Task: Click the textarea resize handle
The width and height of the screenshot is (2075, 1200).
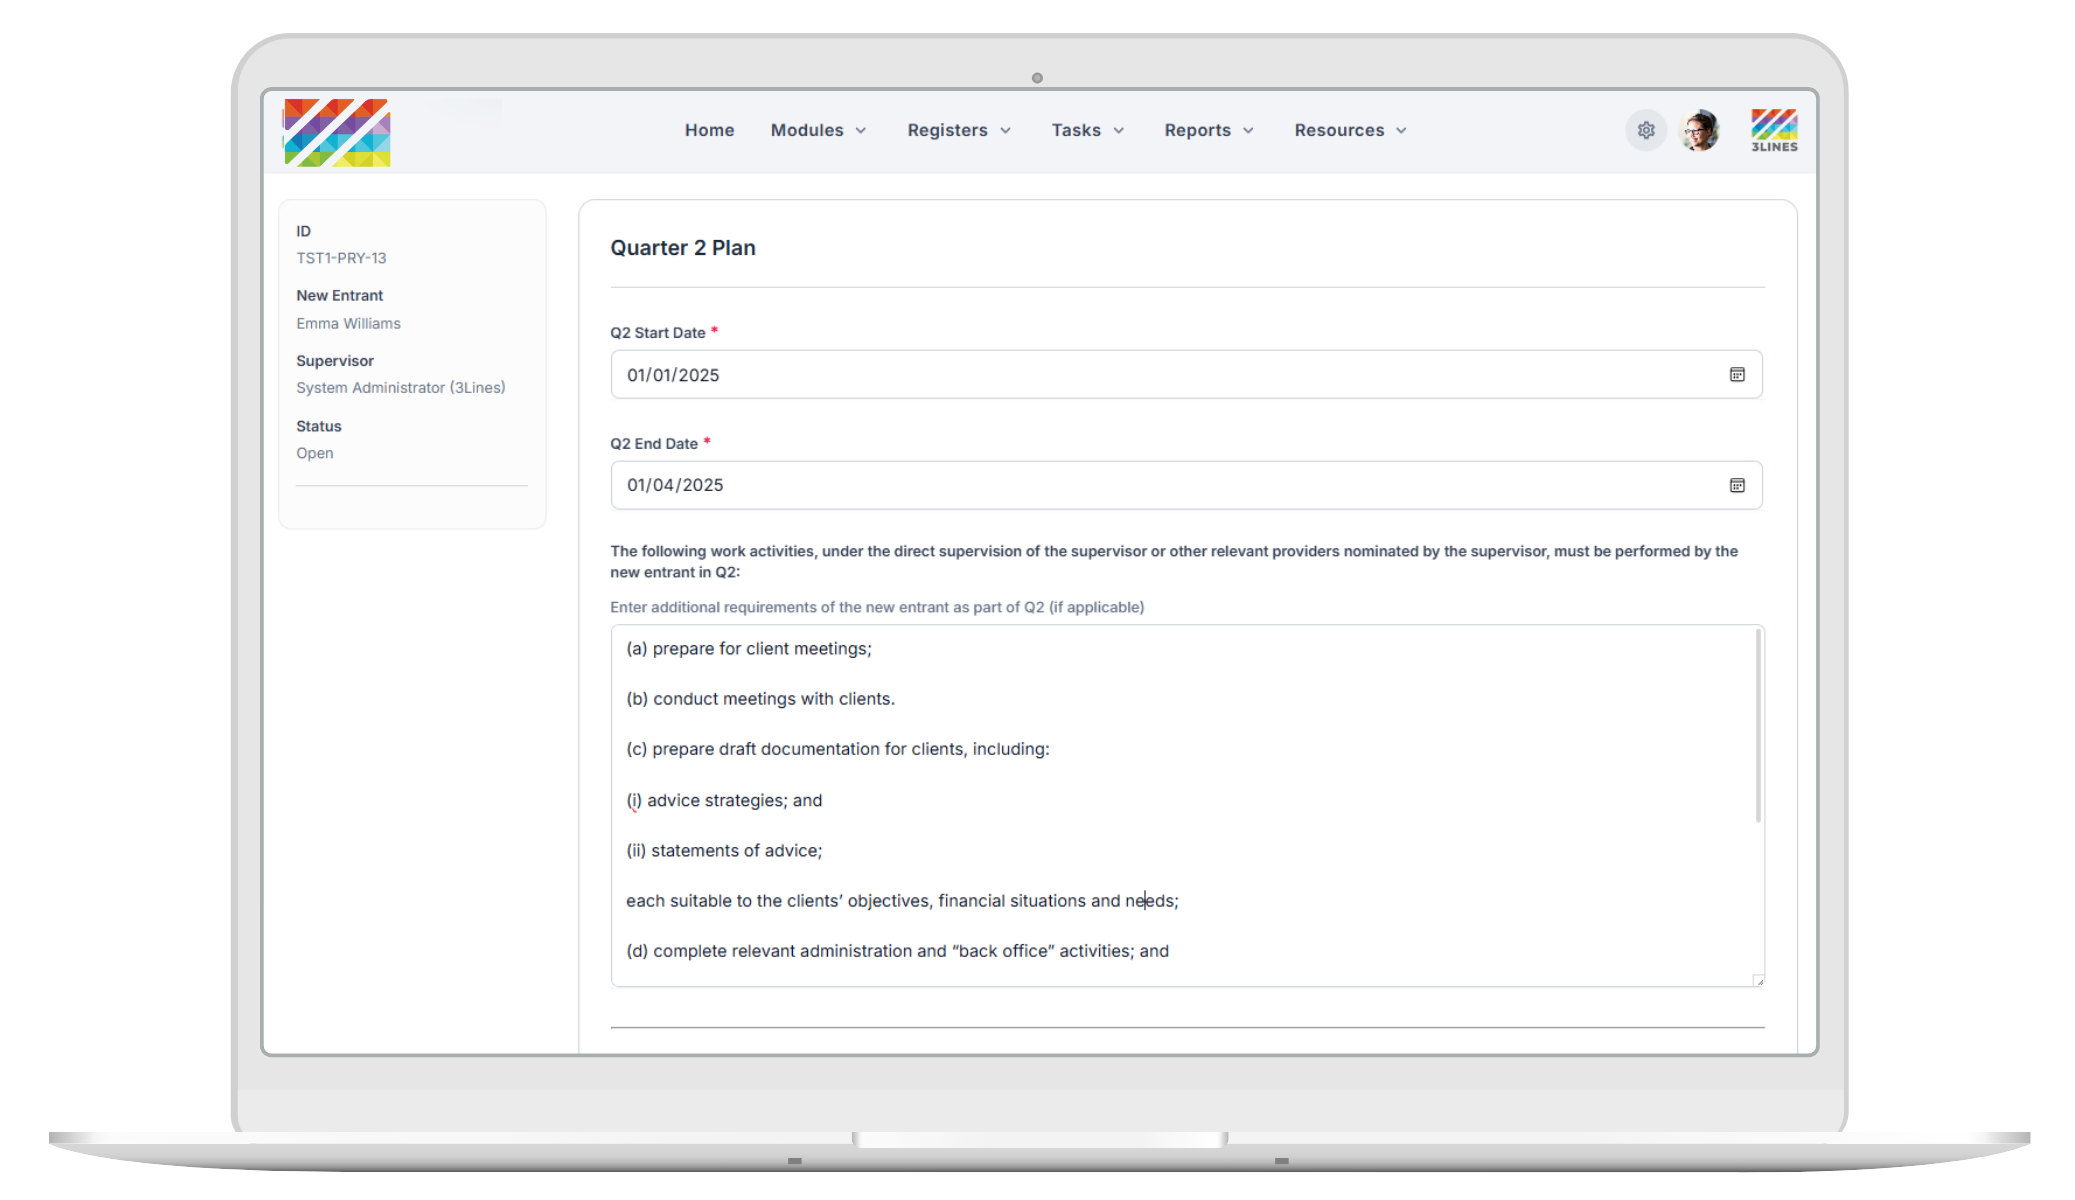Action: pyautogui.click(x=1759, y=981)
